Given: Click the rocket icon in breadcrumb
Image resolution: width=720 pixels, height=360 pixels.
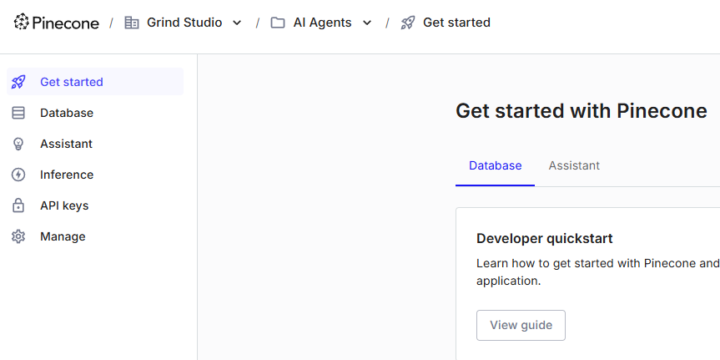Looking at the screenshot, I should click(x=407, y=22).
